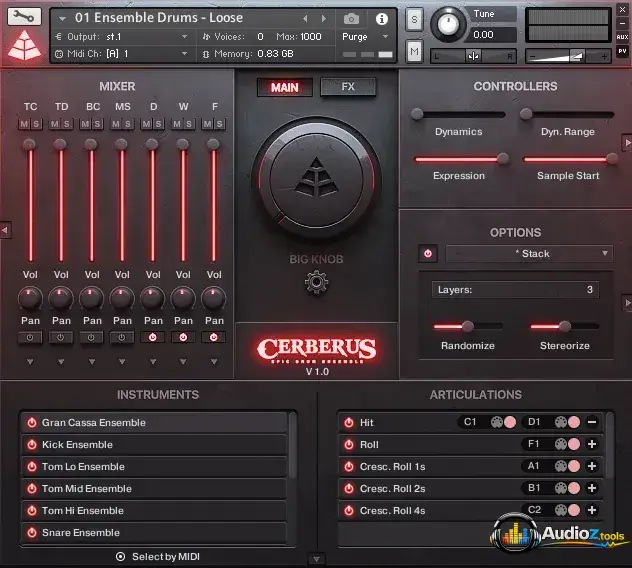Click the Instruments list scrollbar
The width and height of the screenshot is (632, 568).
(x=293, y=445)
